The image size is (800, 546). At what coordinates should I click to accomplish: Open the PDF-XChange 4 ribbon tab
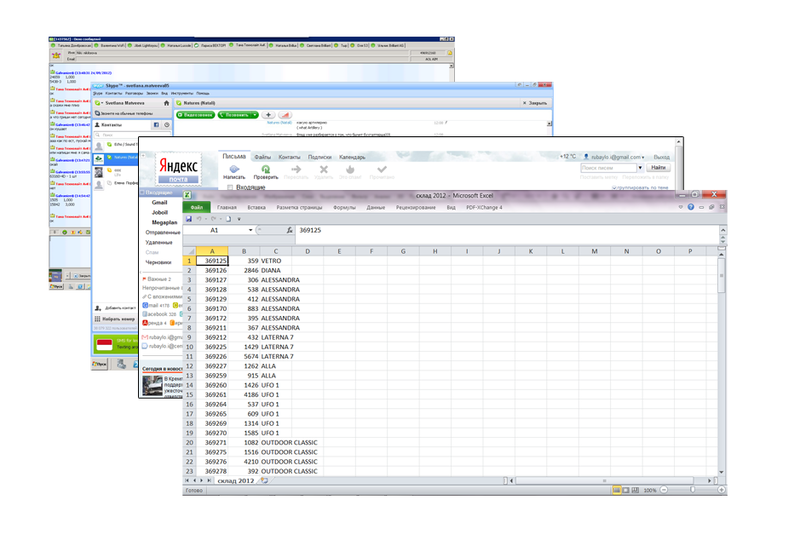pyautogui.click(x=484, y=208)
